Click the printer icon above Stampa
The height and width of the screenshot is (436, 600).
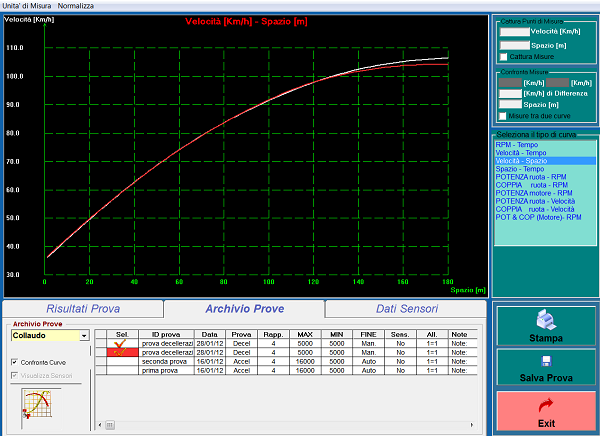point(546,321)
